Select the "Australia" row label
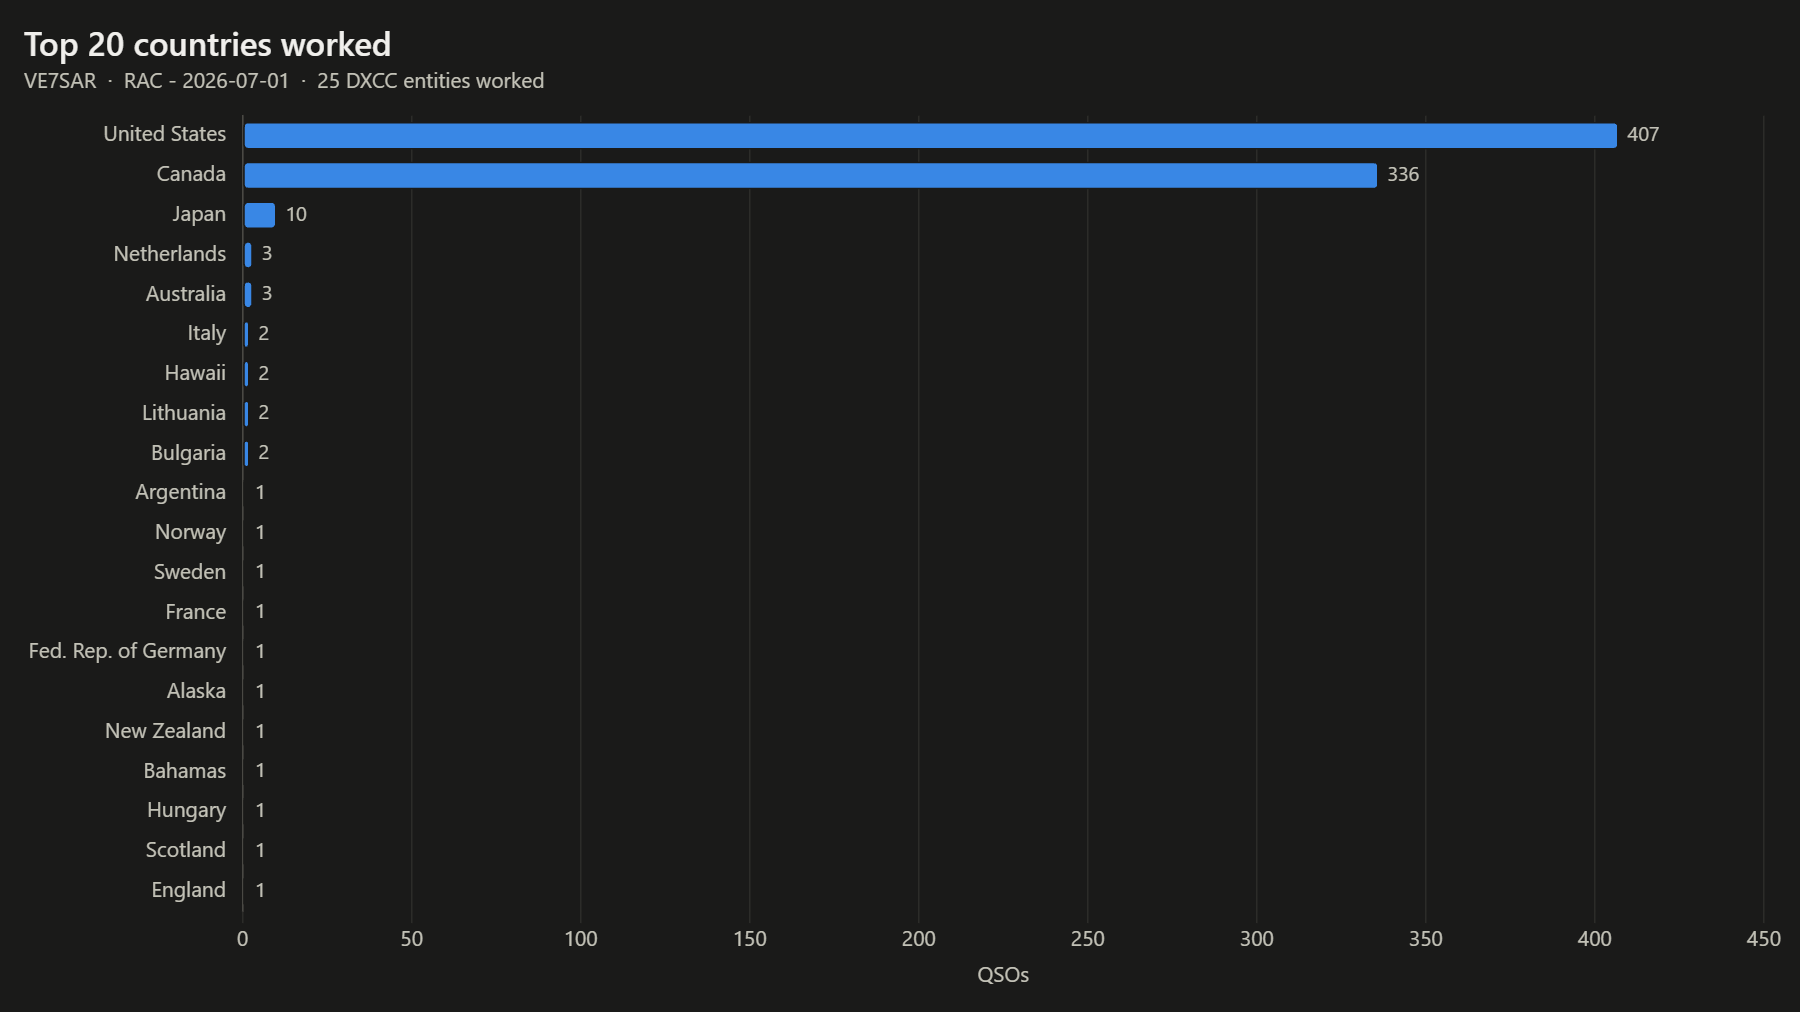The image size is (1800, 1012). point(186,294)
